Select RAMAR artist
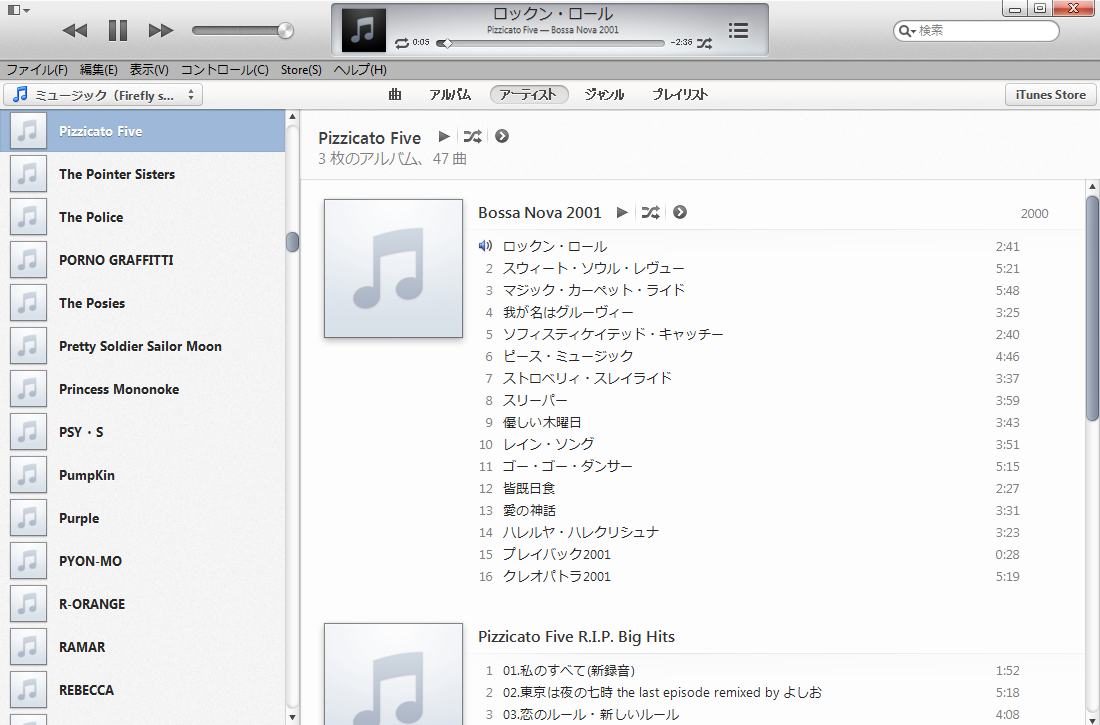 142,647
